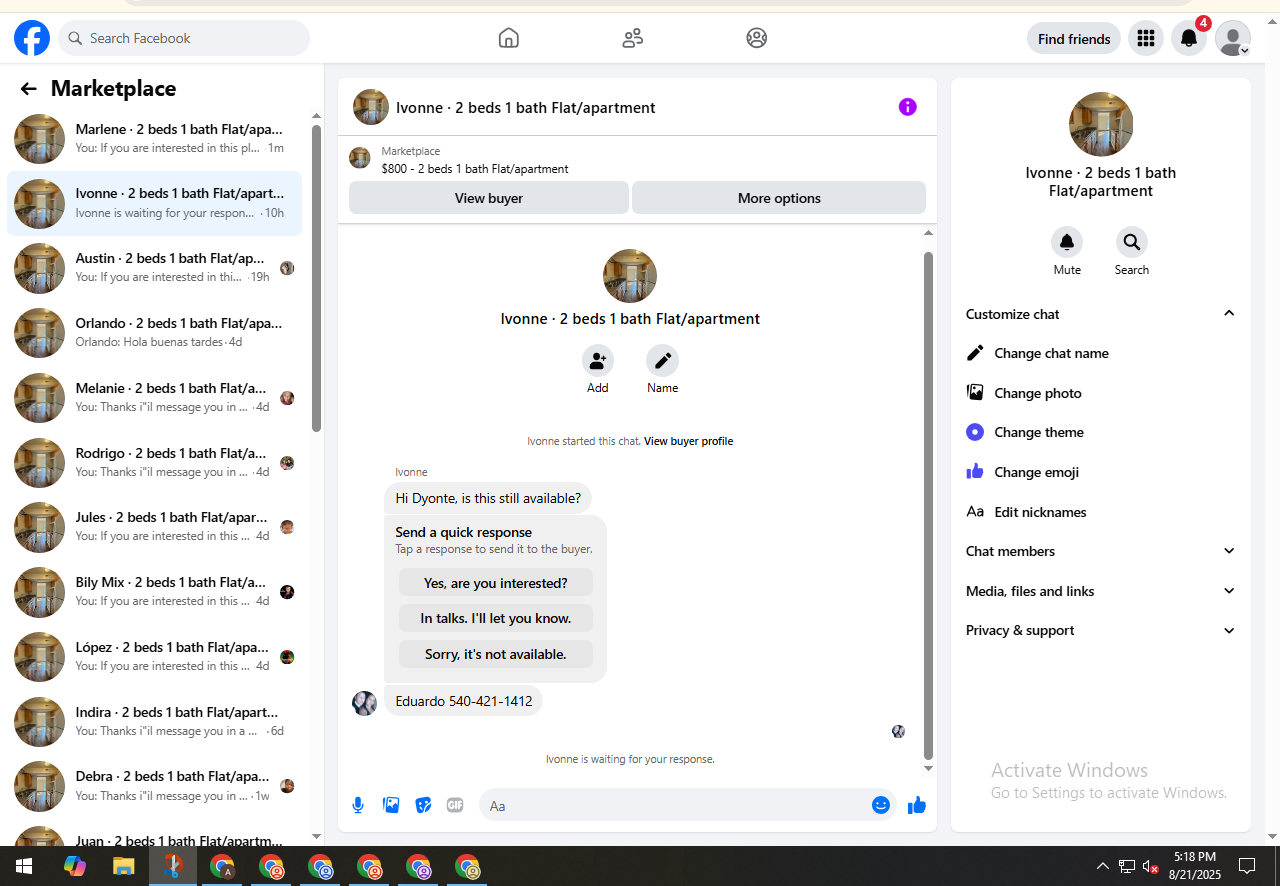Screen dimensions: 1280x886
Task: Click the $800 Marketplace listing thumbnail
Action: tap(360, 158)
